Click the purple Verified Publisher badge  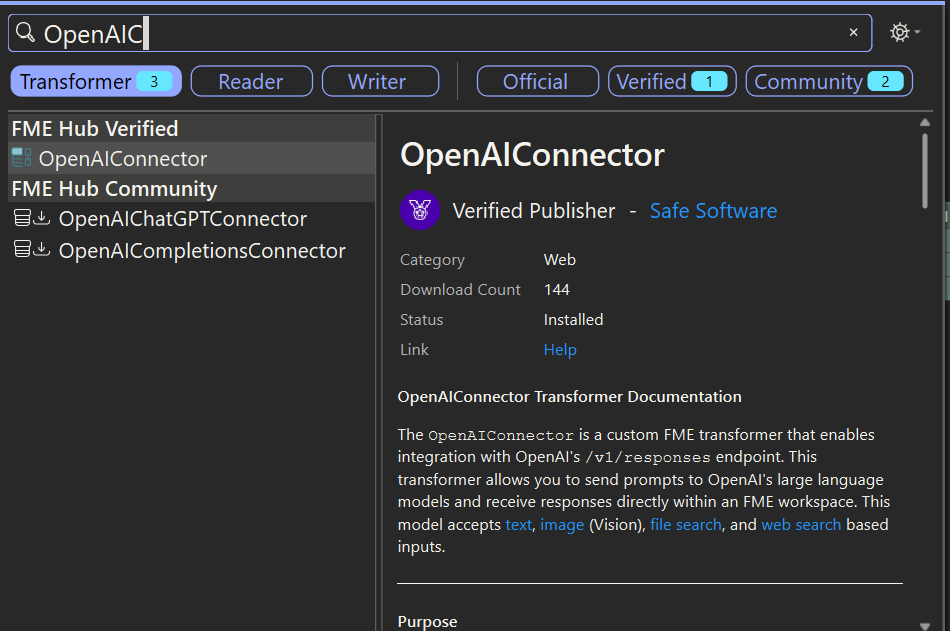[420, 210]
